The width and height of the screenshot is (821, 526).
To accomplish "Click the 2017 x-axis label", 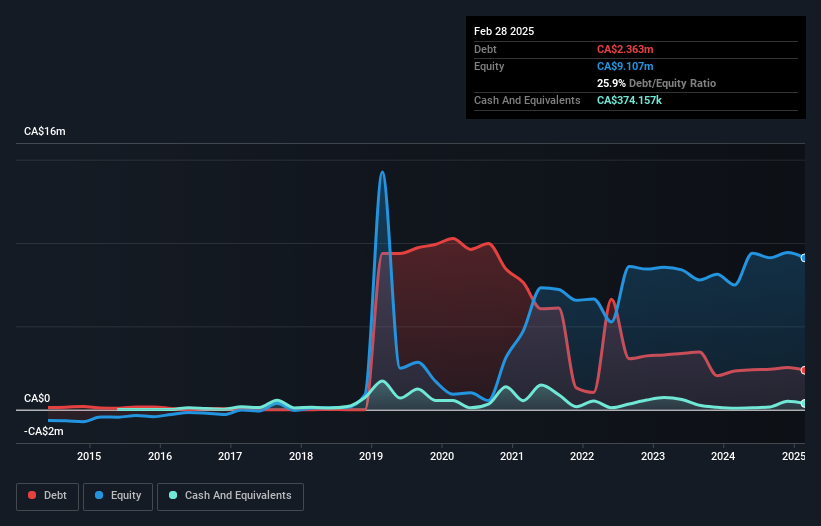I will point(230,456).
